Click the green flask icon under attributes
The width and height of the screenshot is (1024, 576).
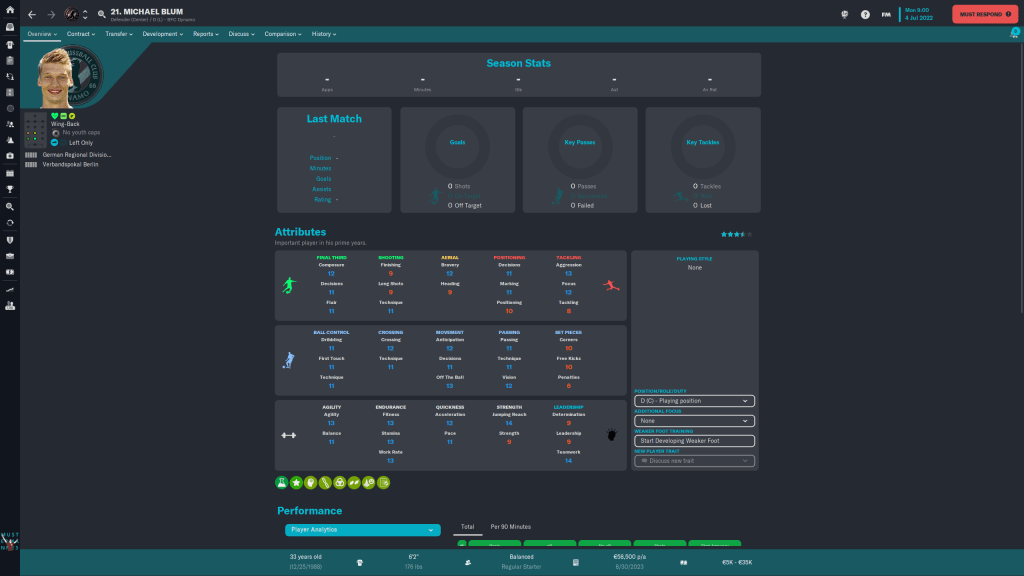coord(282,483)
